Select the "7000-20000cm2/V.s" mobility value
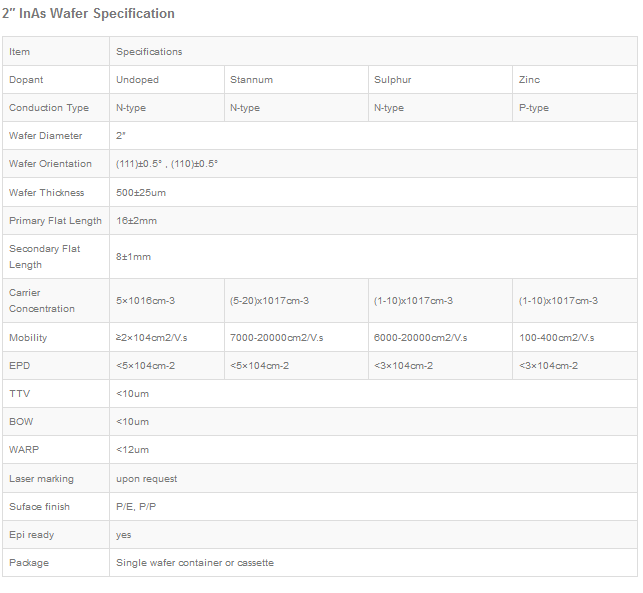Screen dimensions: 643x593 pyautogui.click(x=272, y=338)
